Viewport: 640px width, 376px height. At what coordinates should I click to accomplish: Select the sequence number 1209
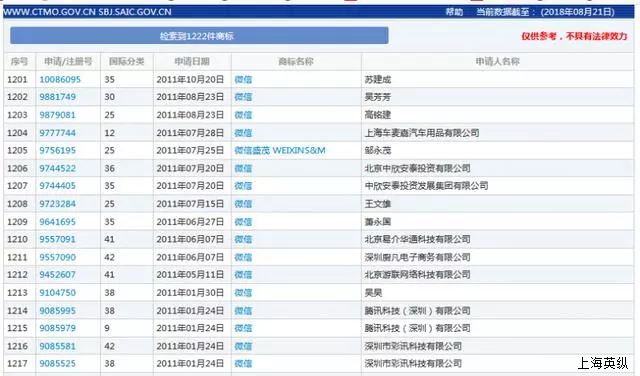coord(18,222)
